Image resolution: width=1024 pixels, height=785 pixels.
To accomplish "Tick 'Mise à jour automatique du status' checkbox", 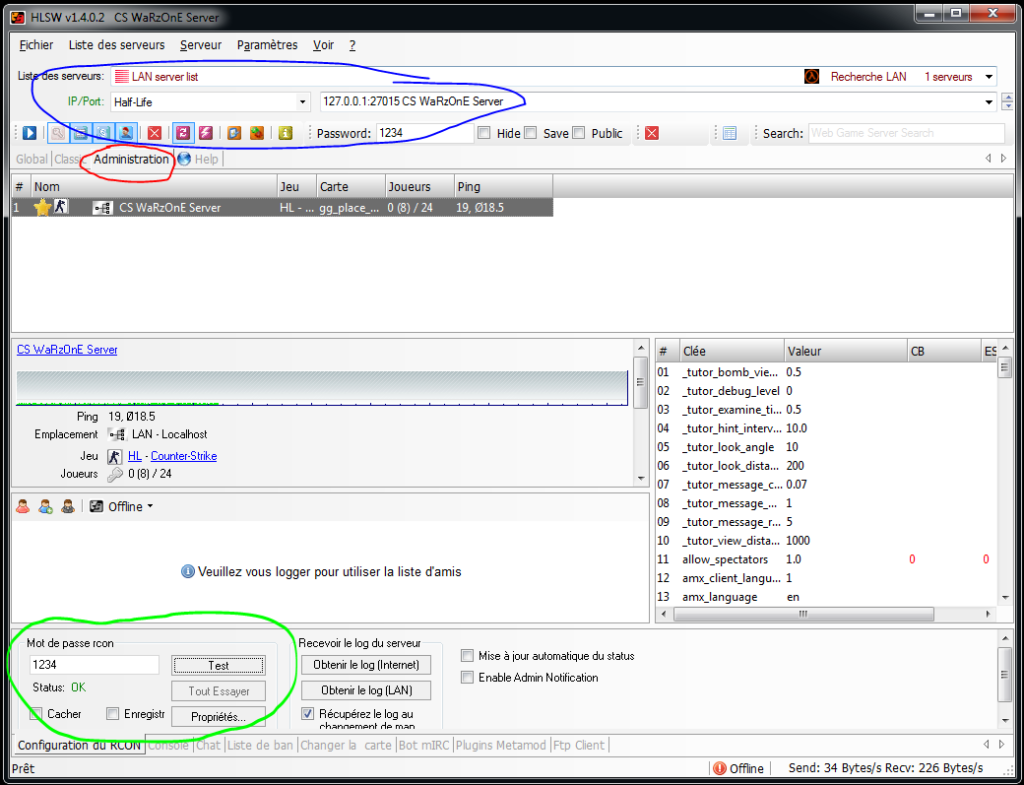I will [468, 656].
